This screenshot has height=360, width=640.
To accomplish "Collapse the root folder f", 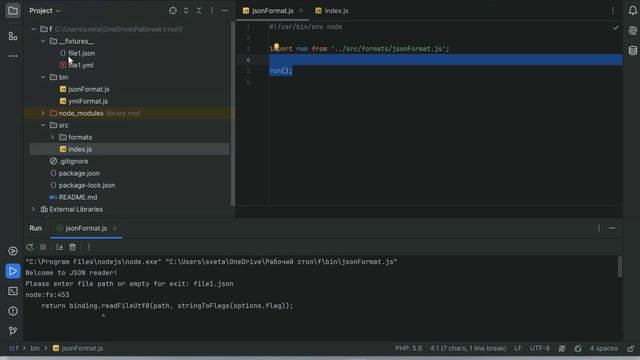I will point(34,29).
